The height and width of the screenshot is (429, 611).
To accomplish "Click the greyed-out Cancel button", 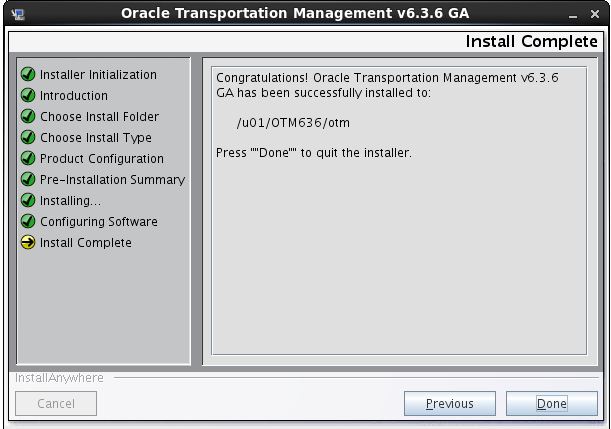I will [56, 403].
